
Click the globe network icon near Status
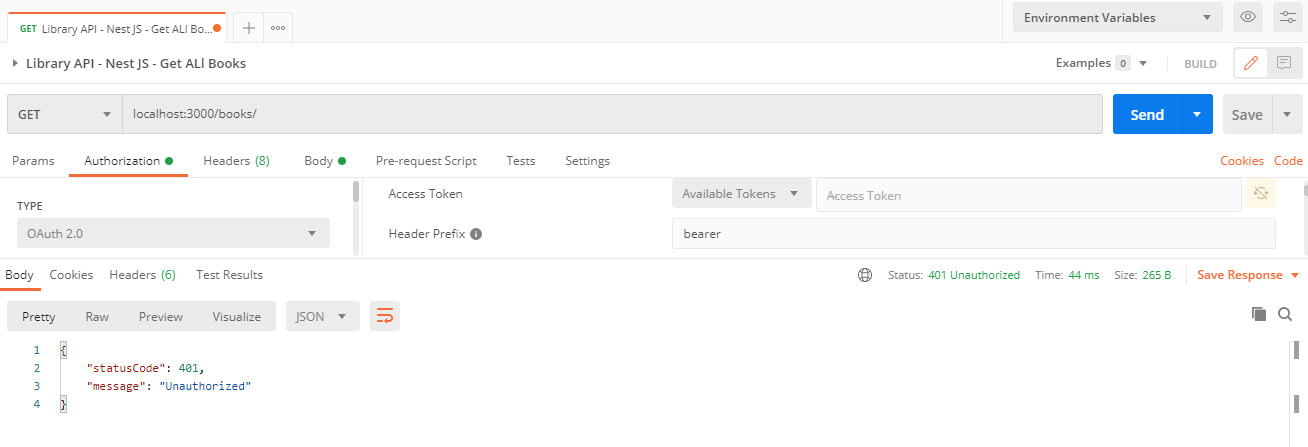point(865,275)
